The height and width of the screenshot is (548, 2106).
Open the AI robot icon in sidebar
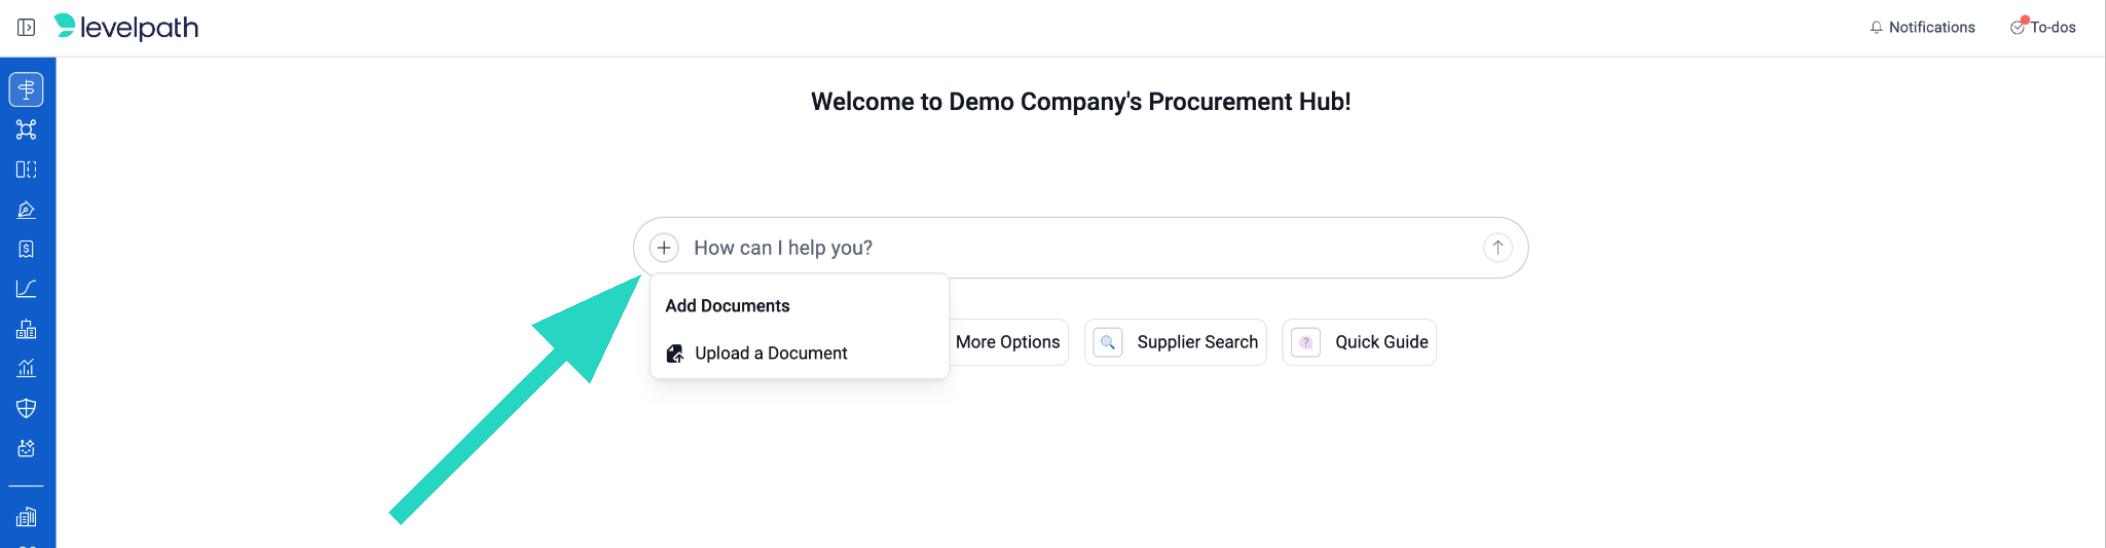tap(26, 448)
